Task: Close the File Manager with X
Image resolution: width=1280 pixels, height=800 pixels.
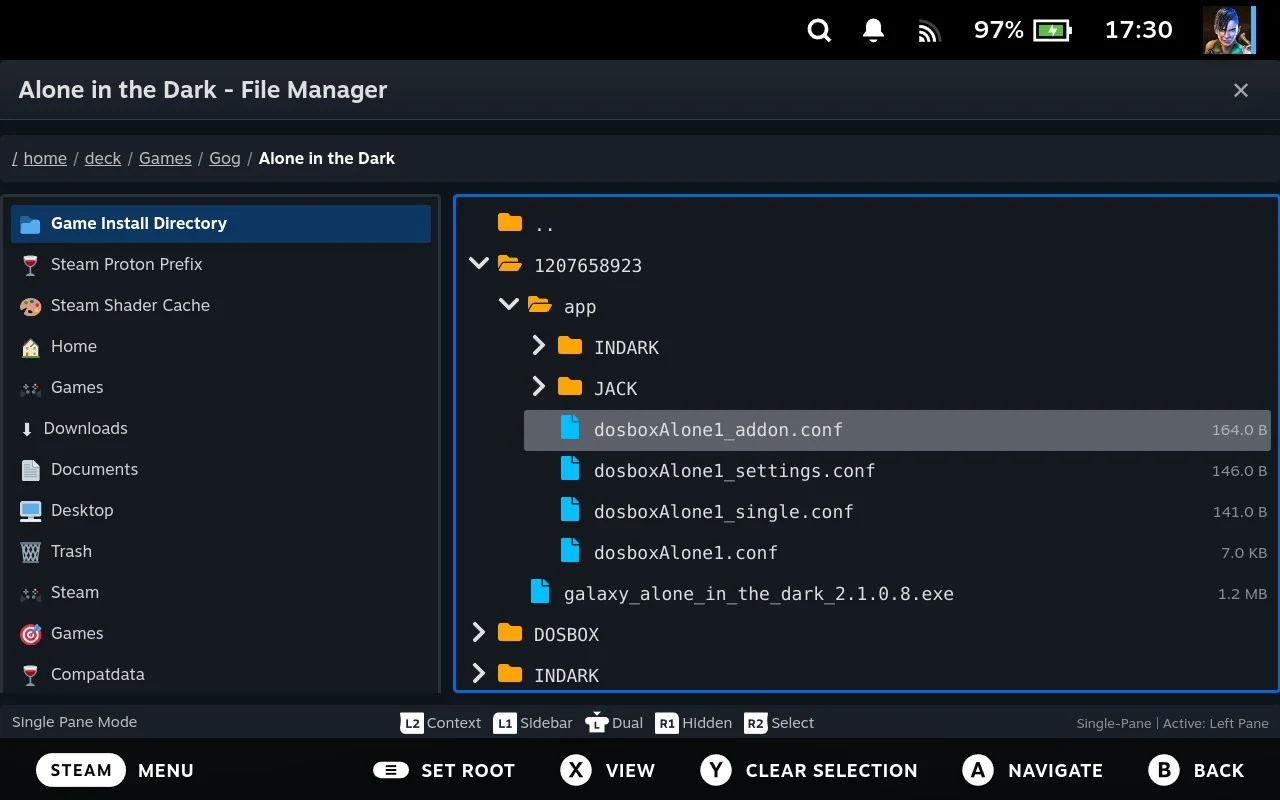Action: click(1241, 91)
